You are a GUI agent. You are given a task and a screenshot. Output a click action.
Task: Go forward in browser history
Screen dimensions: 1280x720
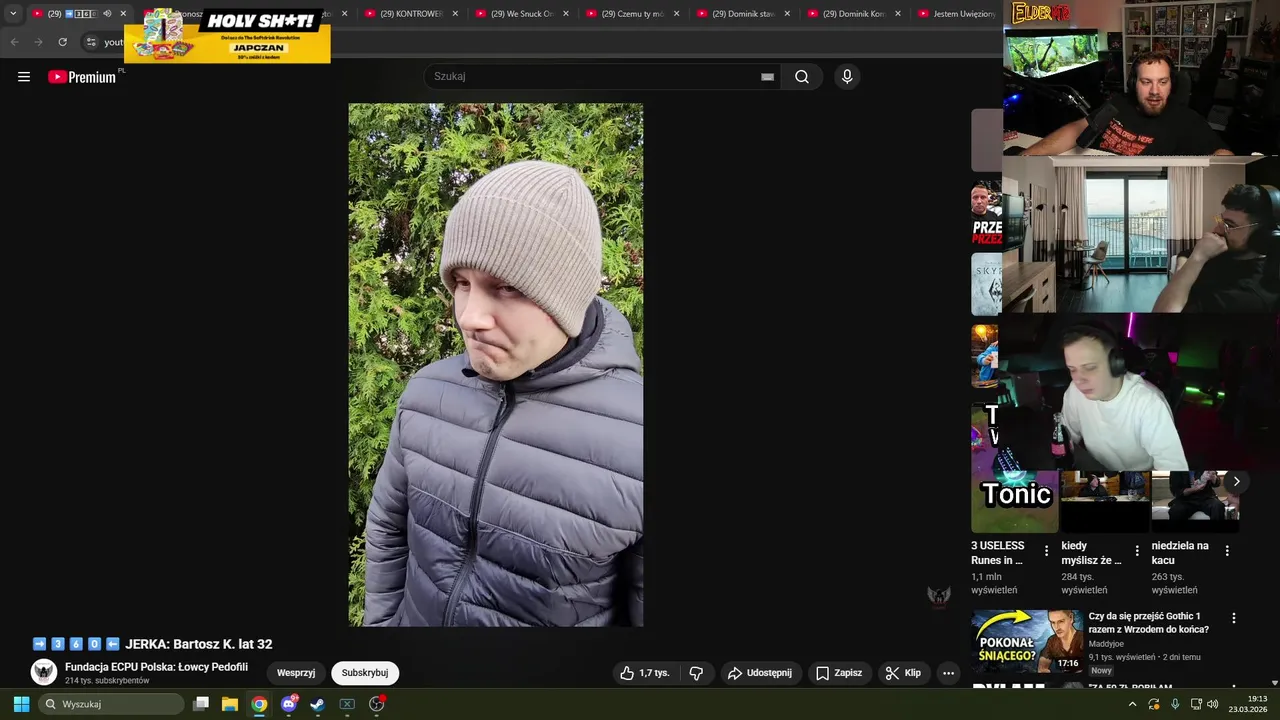coord(38,42)
